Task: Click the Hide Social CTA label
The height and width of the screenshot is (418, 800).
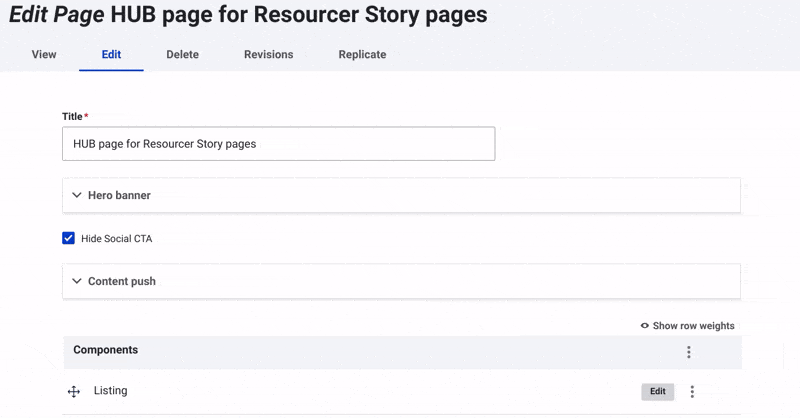Action: tap(116, 238)
